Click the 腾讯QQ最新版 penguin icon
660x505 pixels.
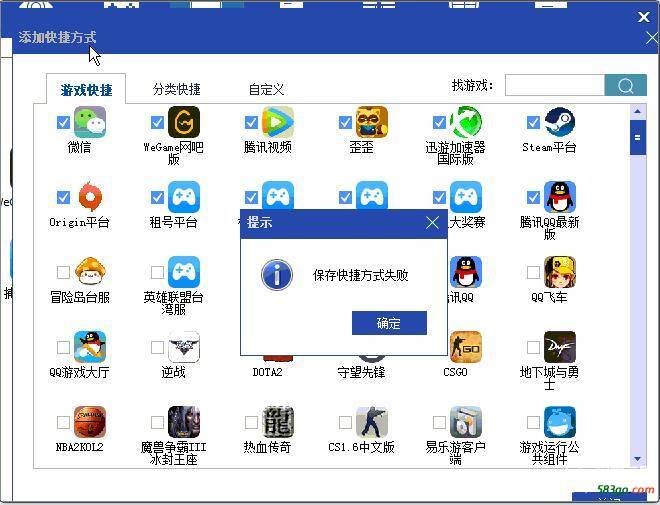click(x=560, y=197)
